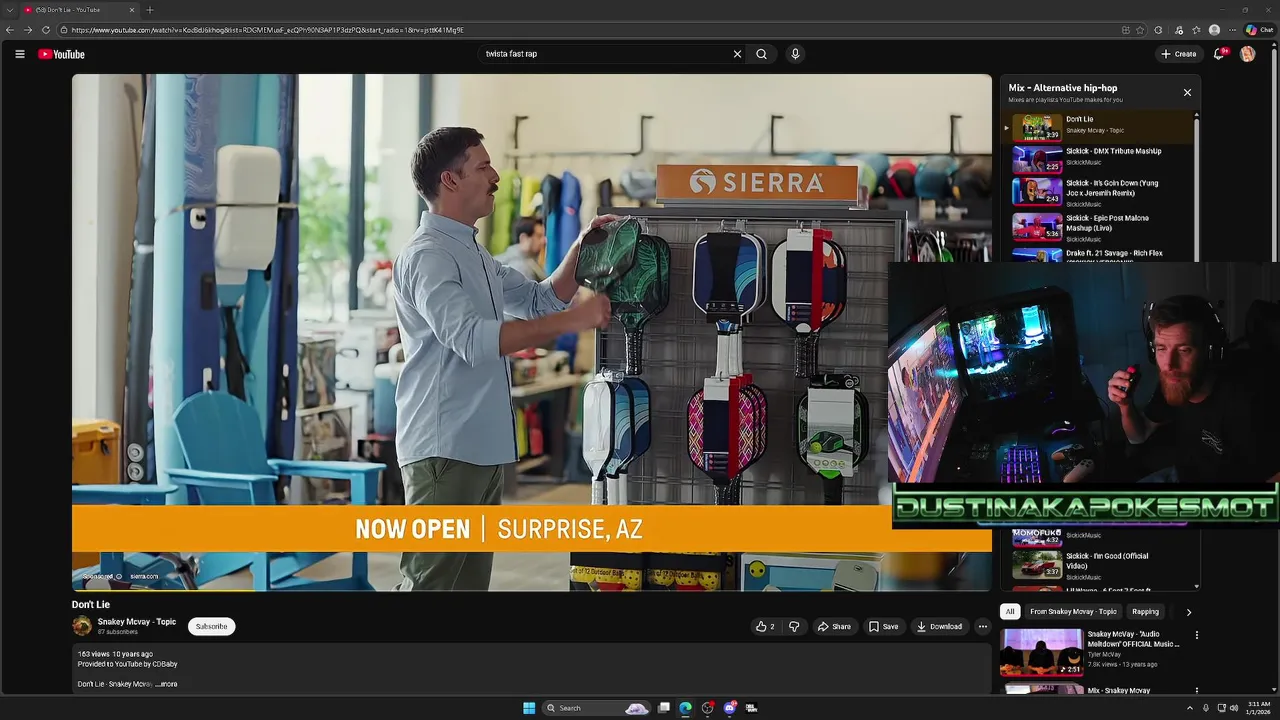Open the browser profile icon
The height and width of the screenshot is (720, 1280).
[x=1214, y=30]
